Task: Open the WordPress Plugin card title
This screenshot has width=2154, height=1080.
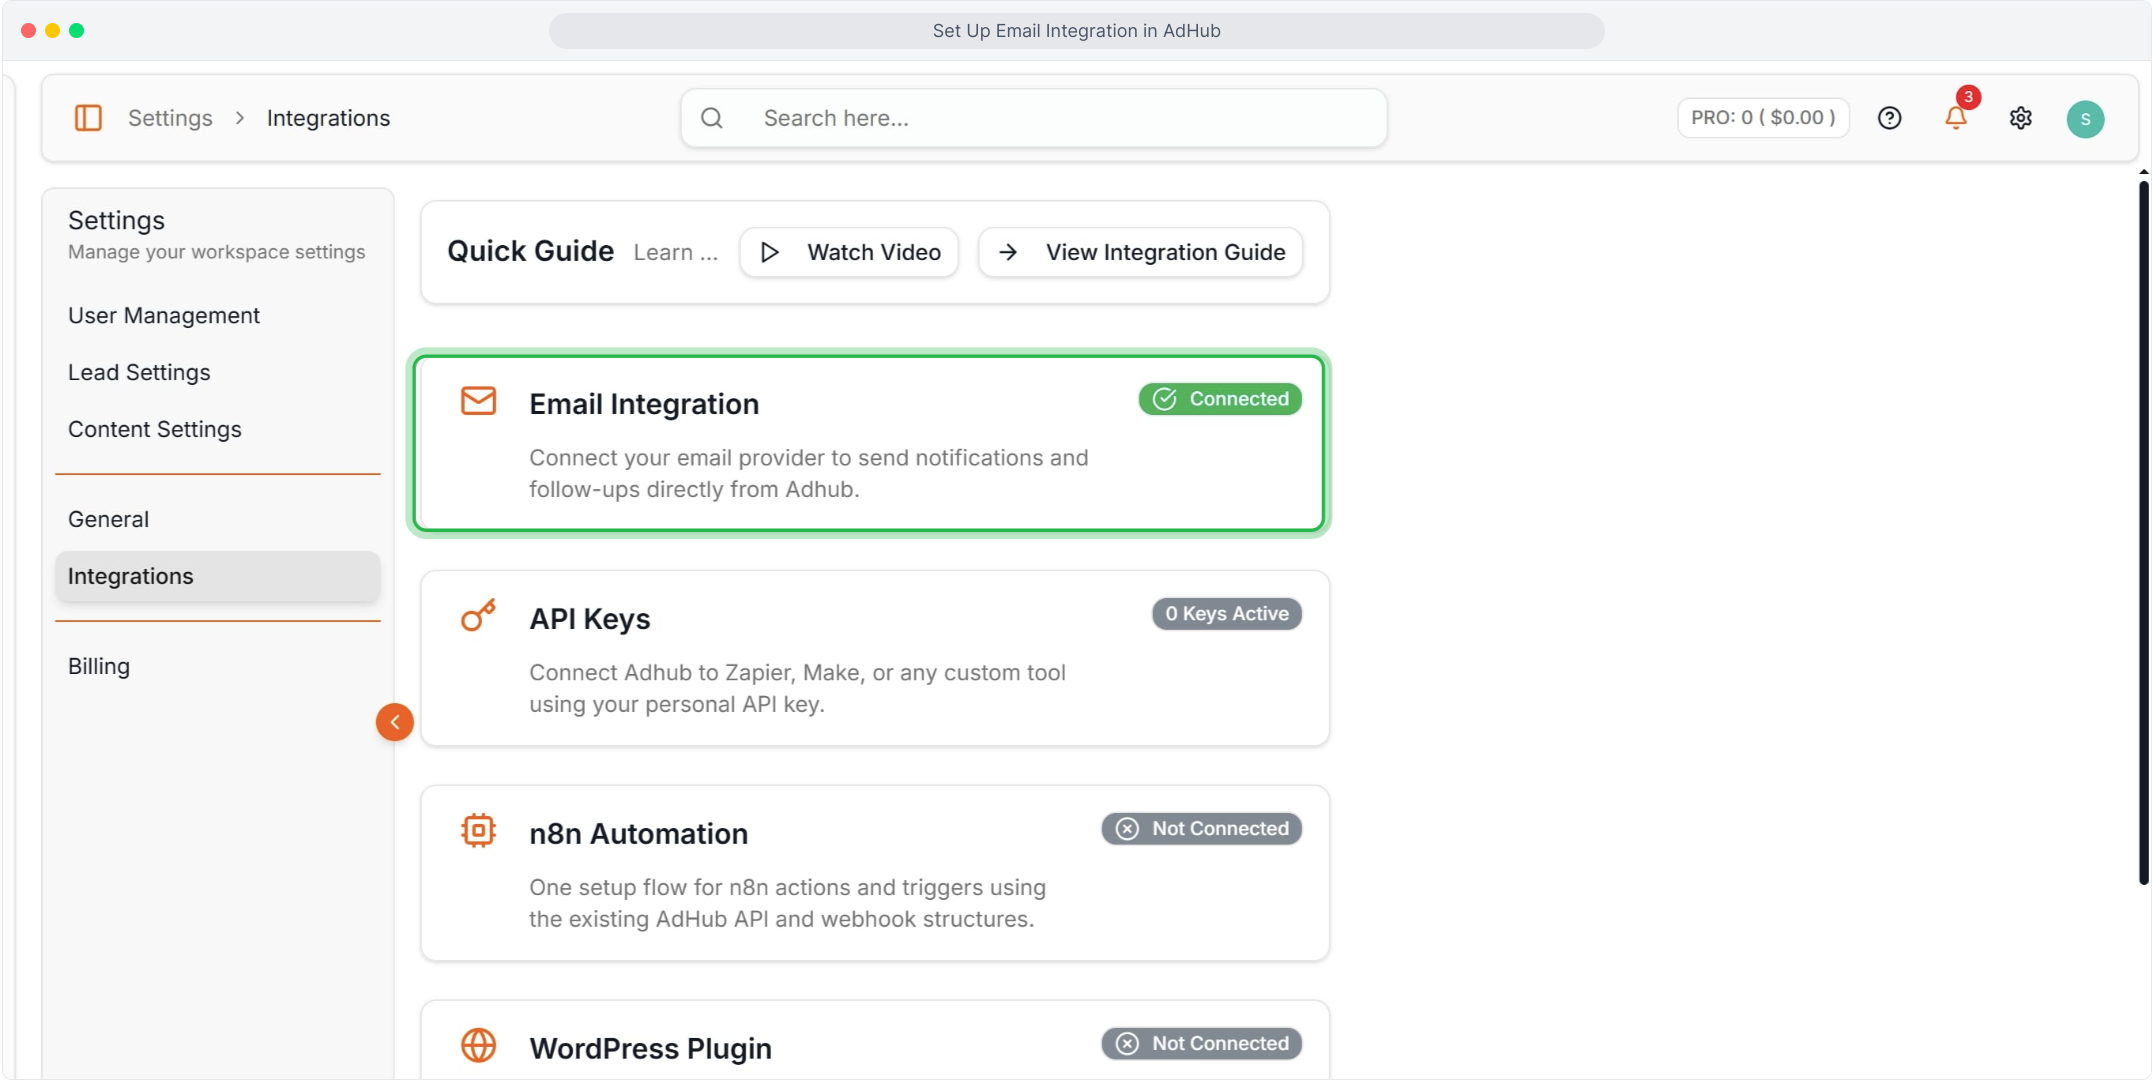Action: (650, 1049)
